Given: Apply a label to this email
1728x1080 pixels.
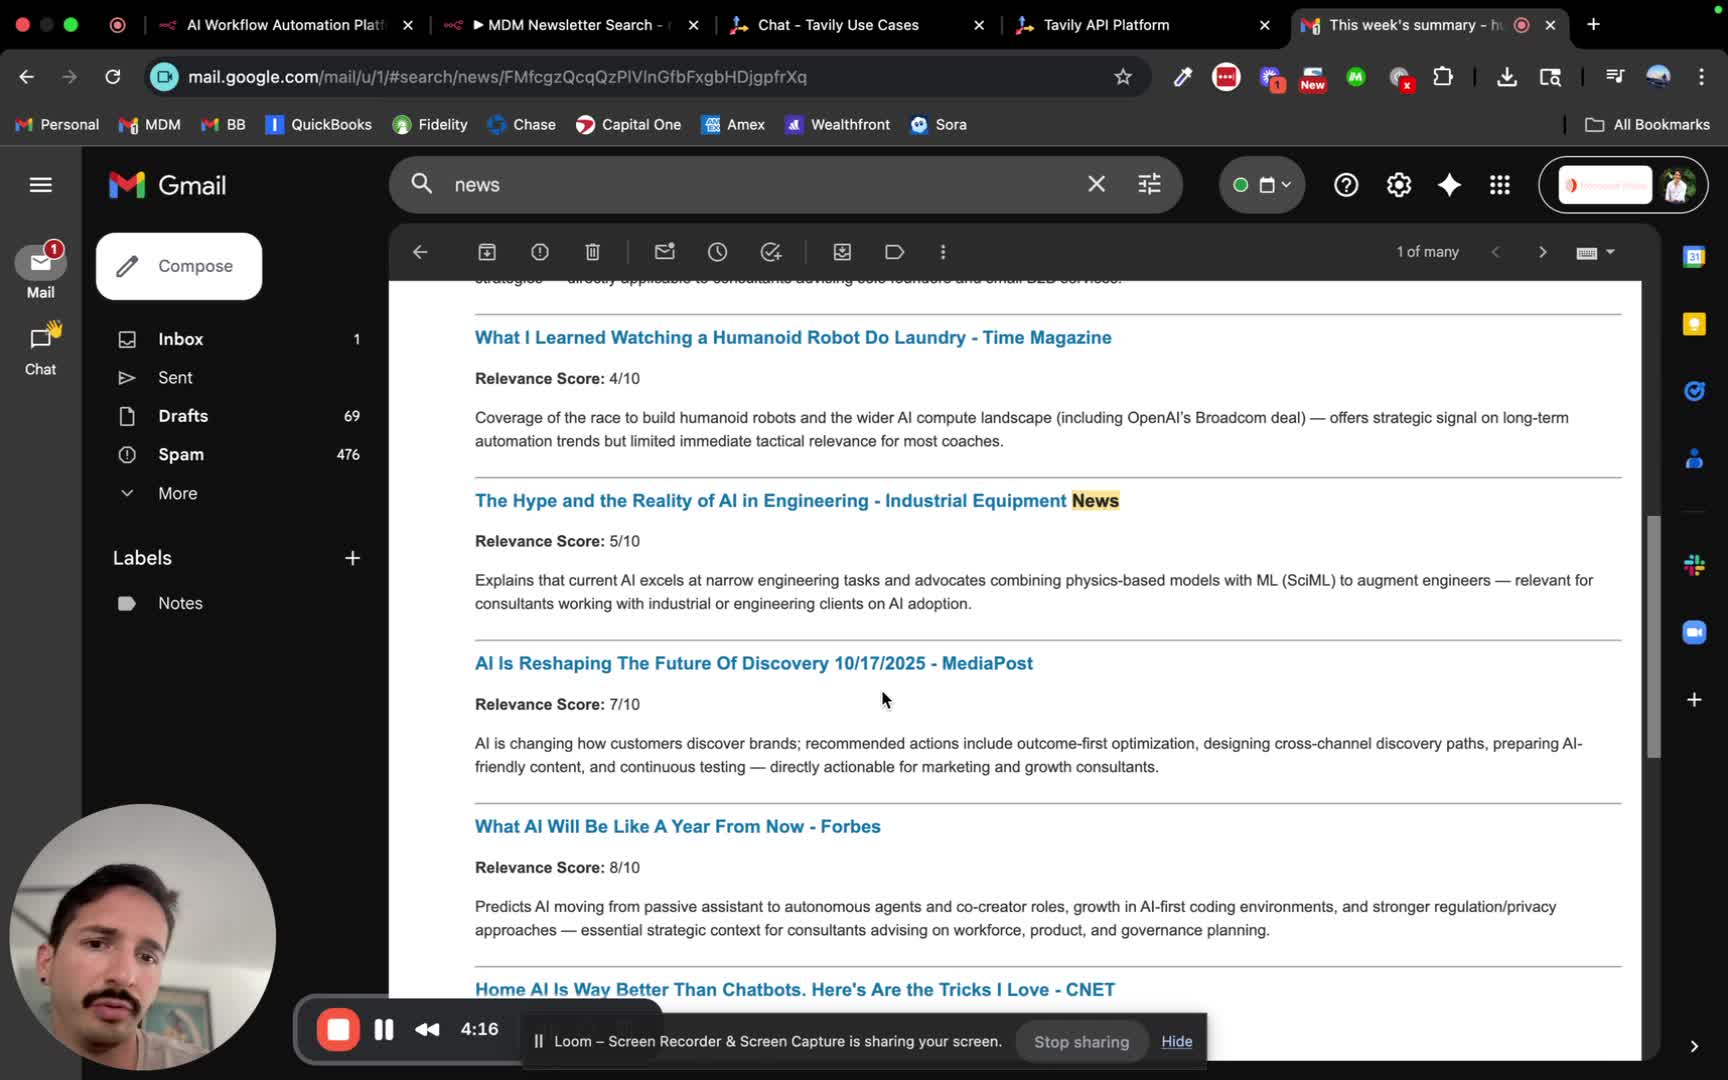Looking at the screenshot, I should [x=895, y=252].
